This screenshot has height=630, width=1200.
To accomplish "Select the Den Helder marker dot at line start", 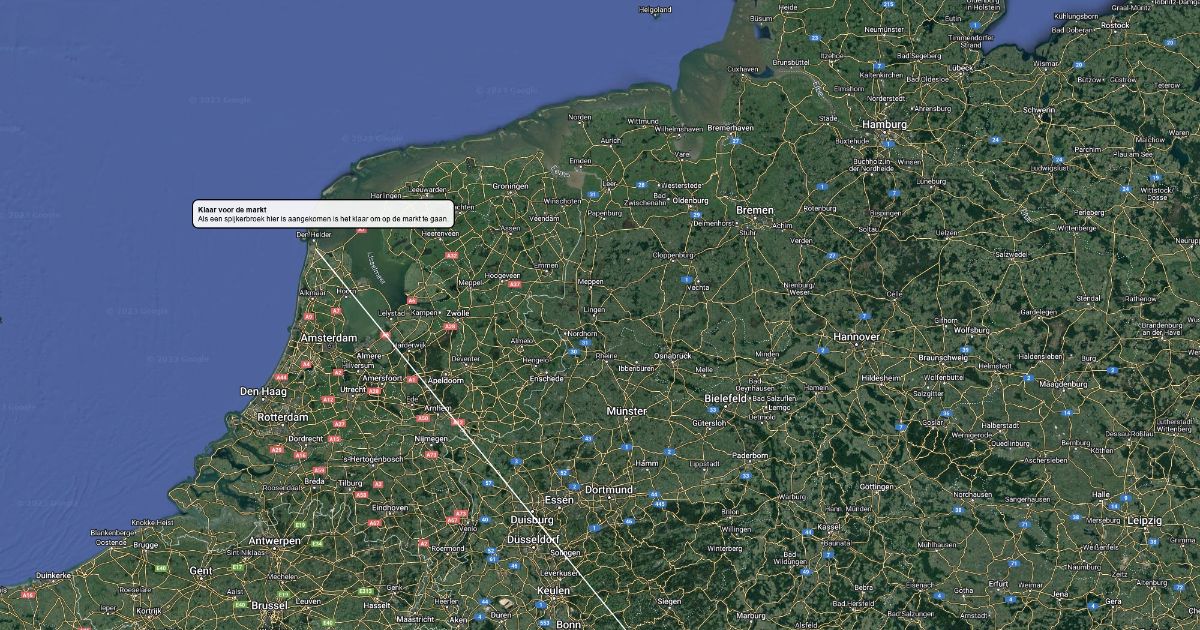I will [x=314, y=241].
